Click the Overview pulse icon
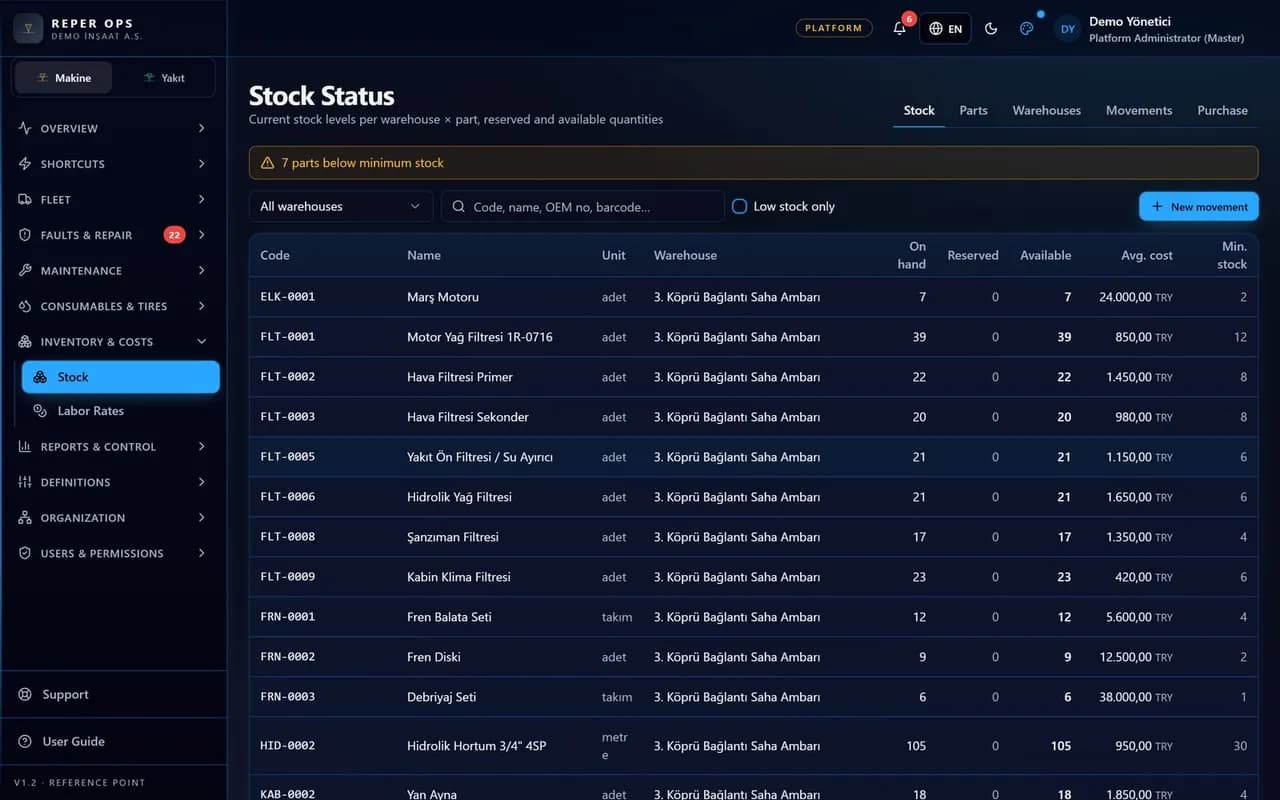1280x800 pixels. (x=25, y=128)
